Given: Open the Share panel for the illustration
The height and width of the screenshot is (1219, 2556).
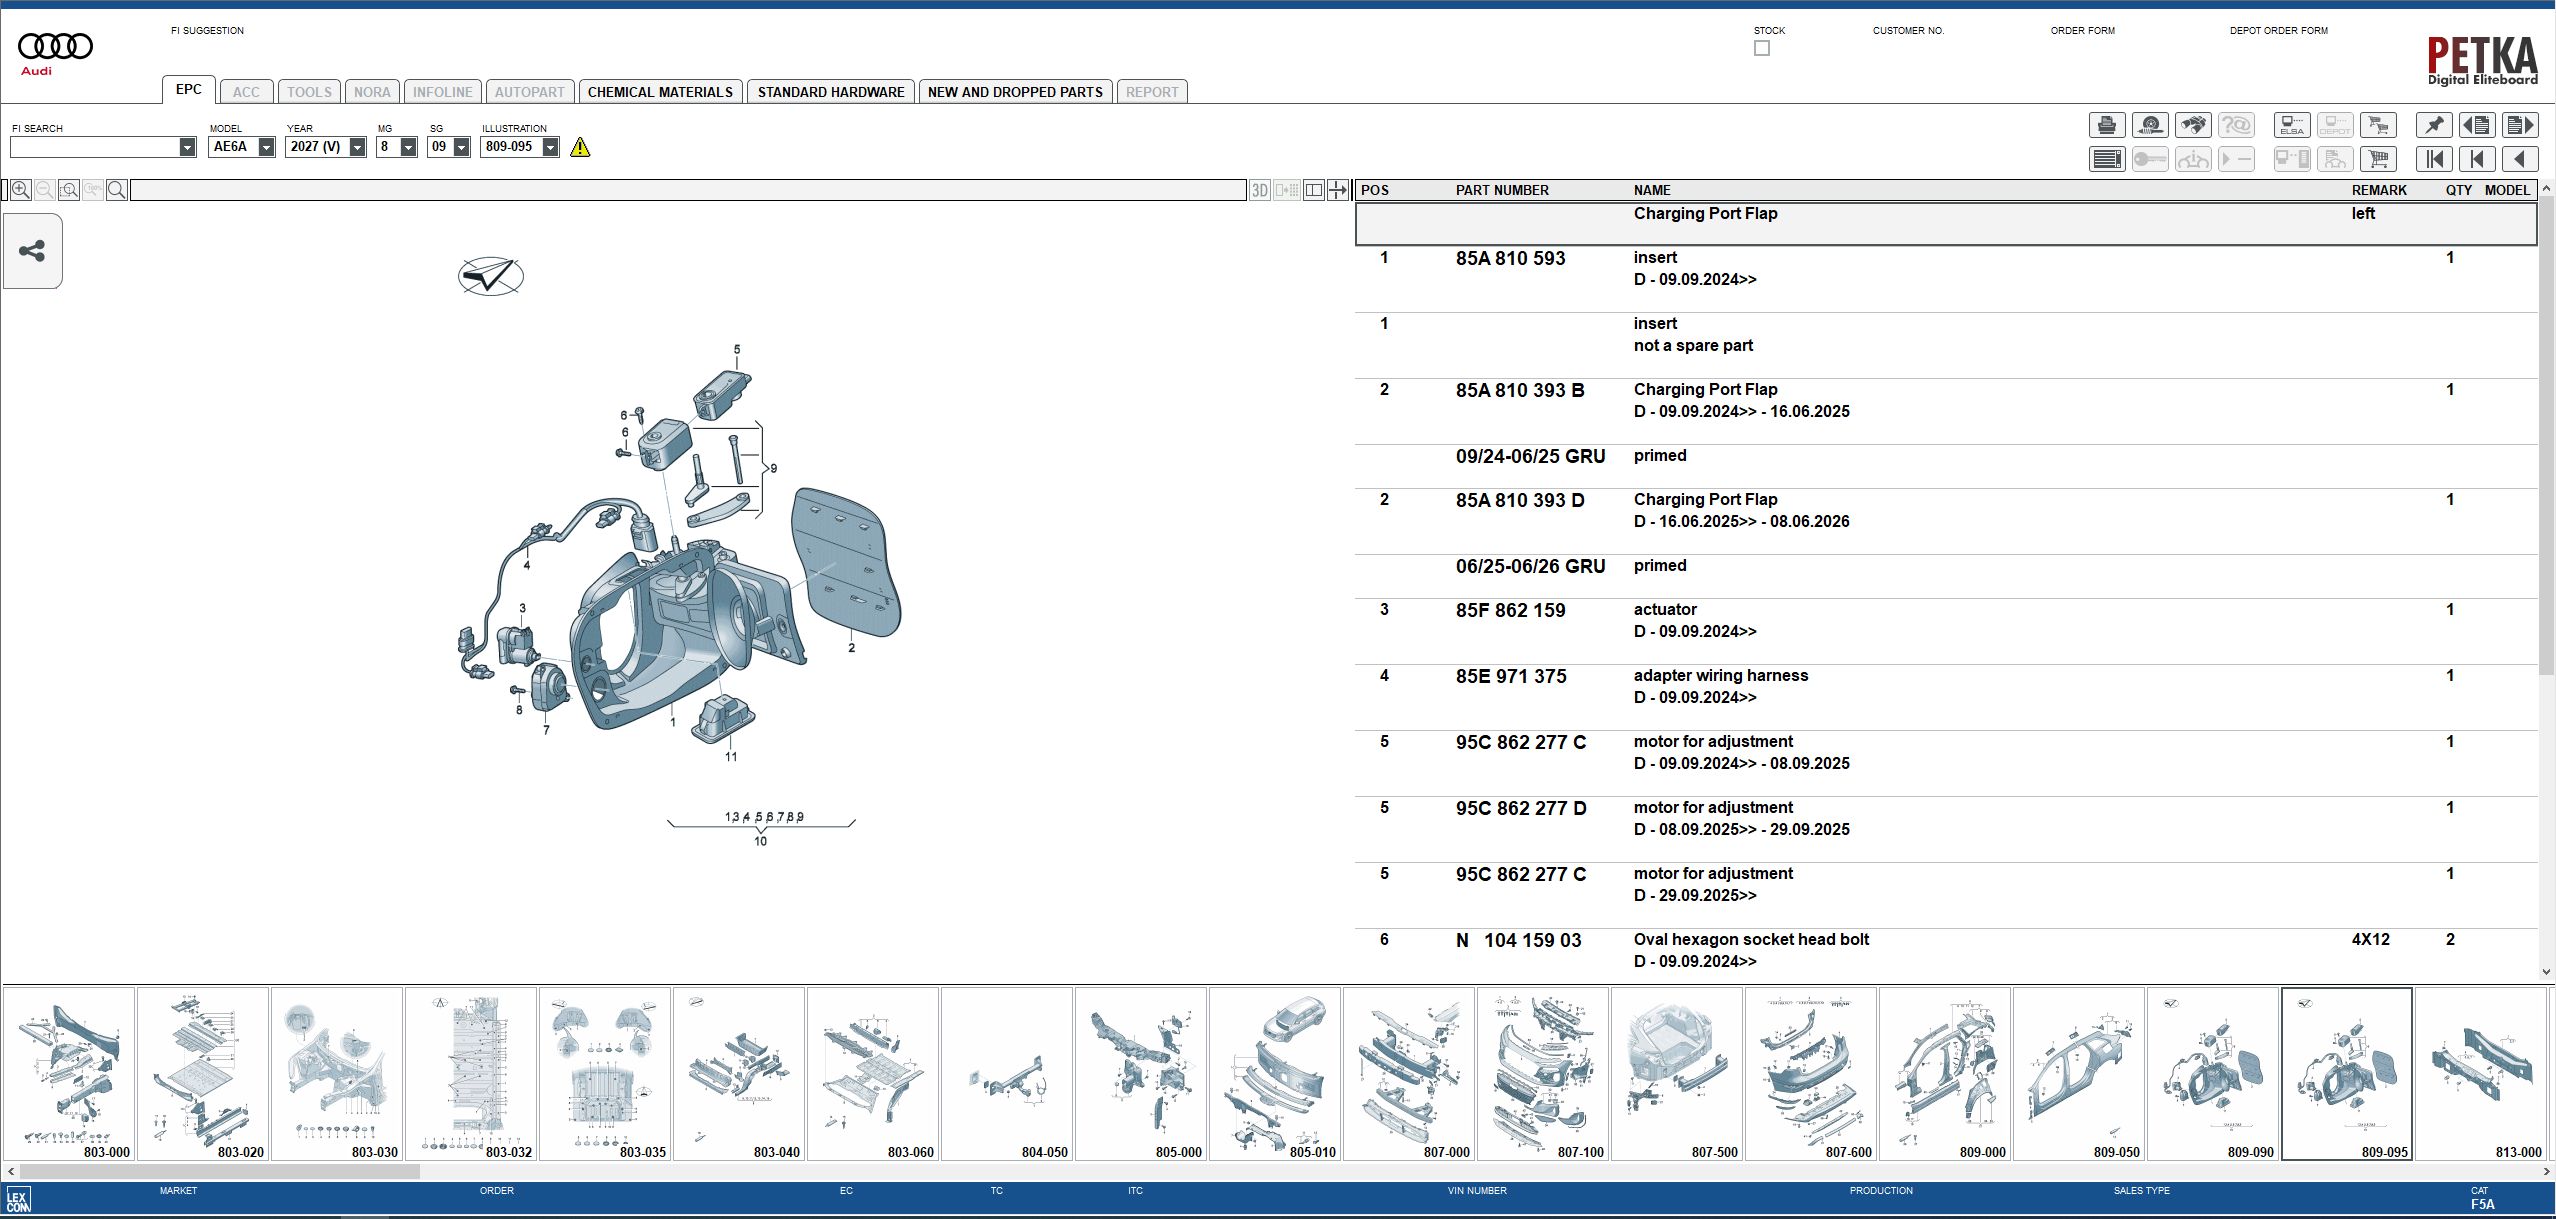Looking at the screenshot, I should [x=32, y=251].
